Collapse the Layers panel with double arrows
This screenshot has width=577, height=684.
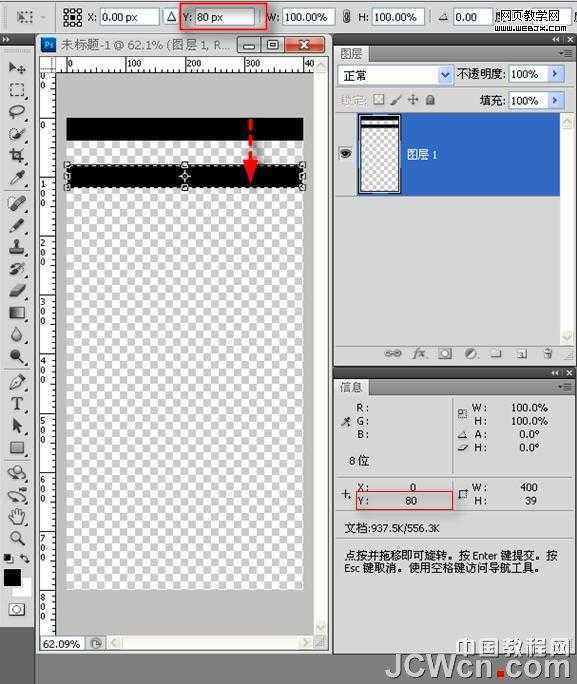tap(555, 39)
